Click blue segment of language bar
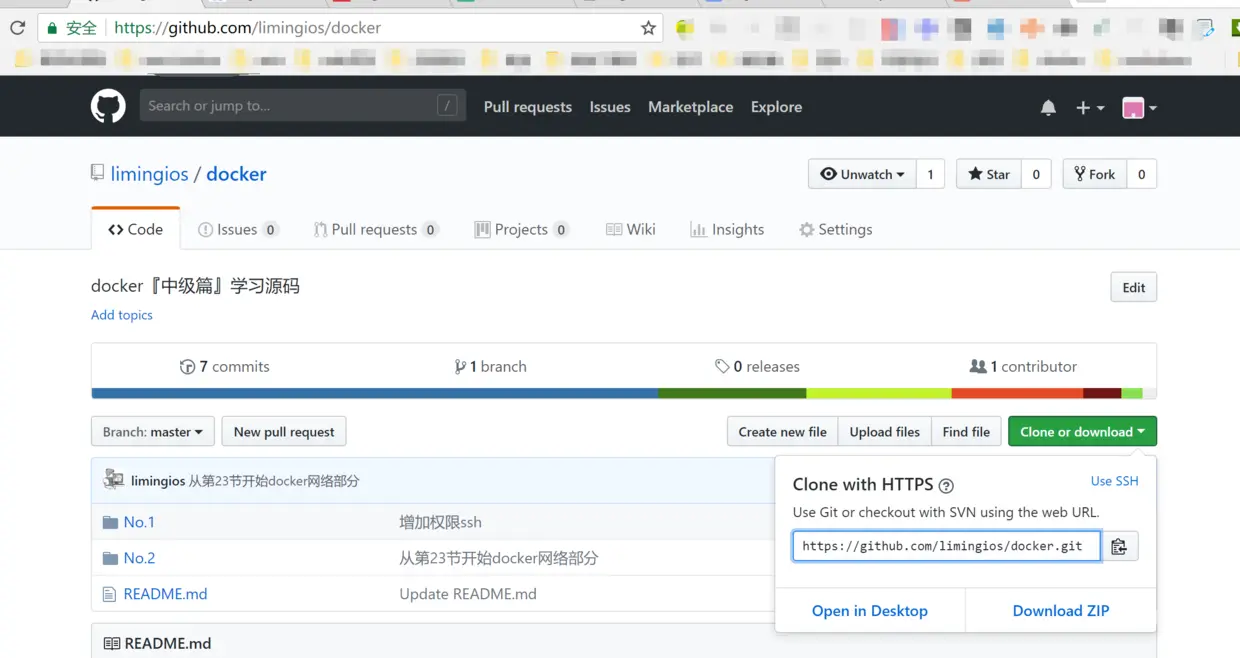Image resolution: width=1240 pixels, height=658 pixels. (x=374, y=393)
